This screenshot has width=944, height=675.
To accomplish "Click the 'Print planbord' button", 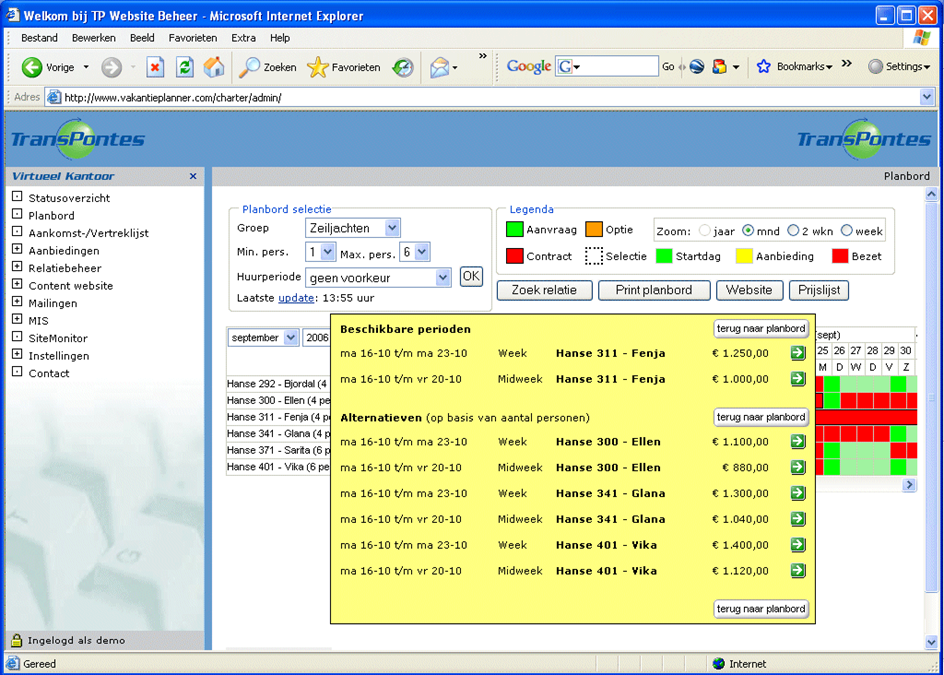I will [x=654, y=290].
